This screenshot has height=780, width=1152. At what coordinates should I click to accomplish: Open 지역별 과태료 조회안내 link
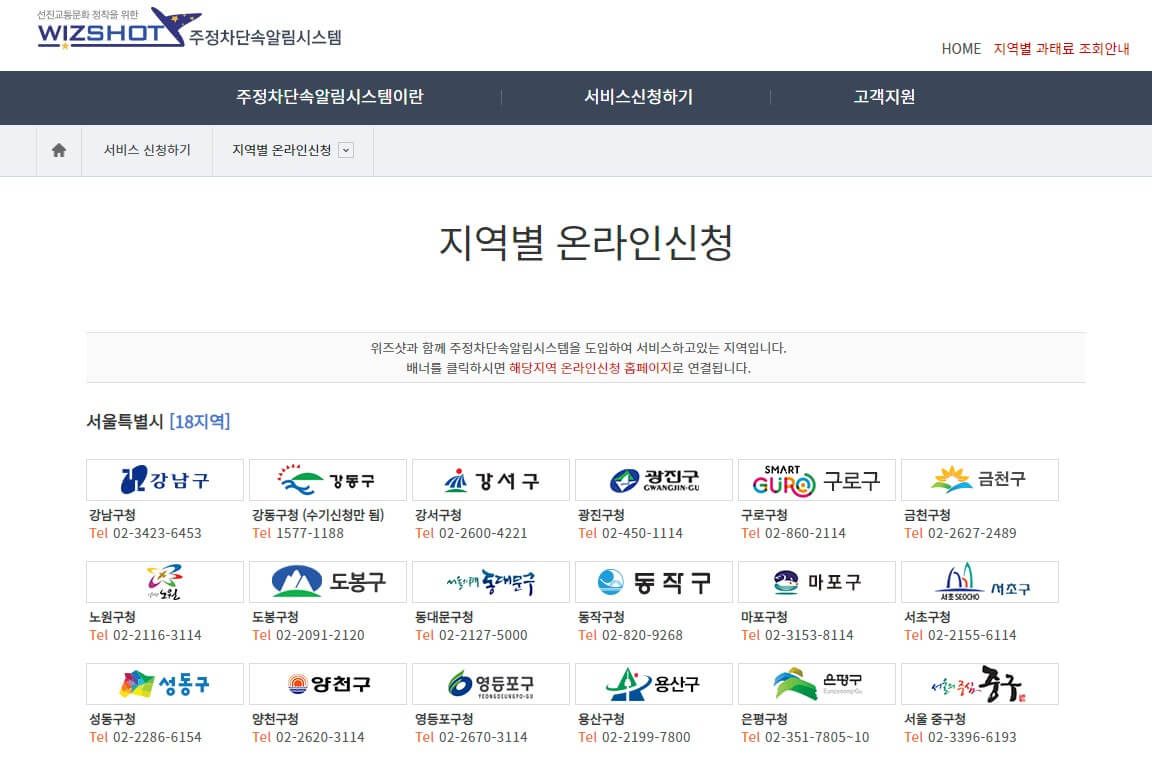[x=1061, y=48]
